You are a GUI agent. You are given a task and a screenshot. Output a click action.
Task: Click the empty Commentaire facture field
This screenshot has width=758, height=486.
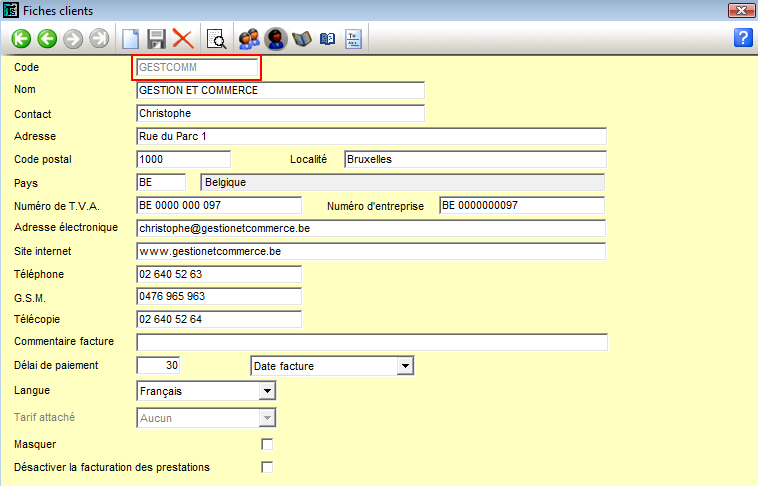(372, 342)
